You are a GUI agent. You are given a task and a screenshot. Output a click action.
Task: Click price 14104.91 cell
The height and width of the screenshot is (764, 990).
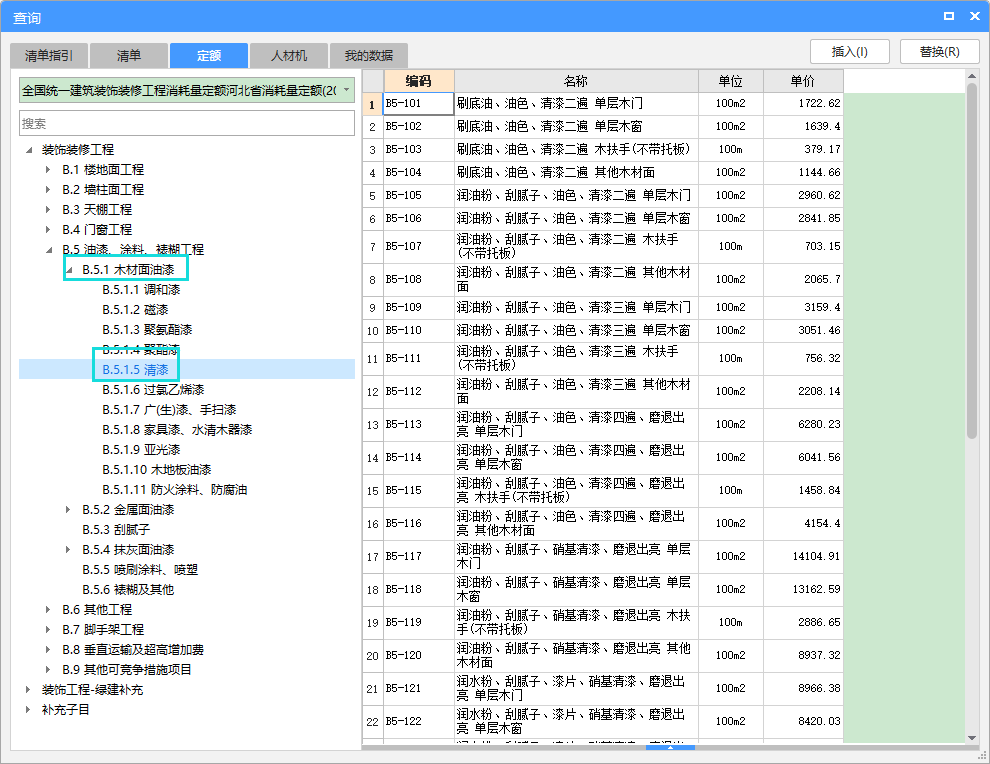click(803, 556)
